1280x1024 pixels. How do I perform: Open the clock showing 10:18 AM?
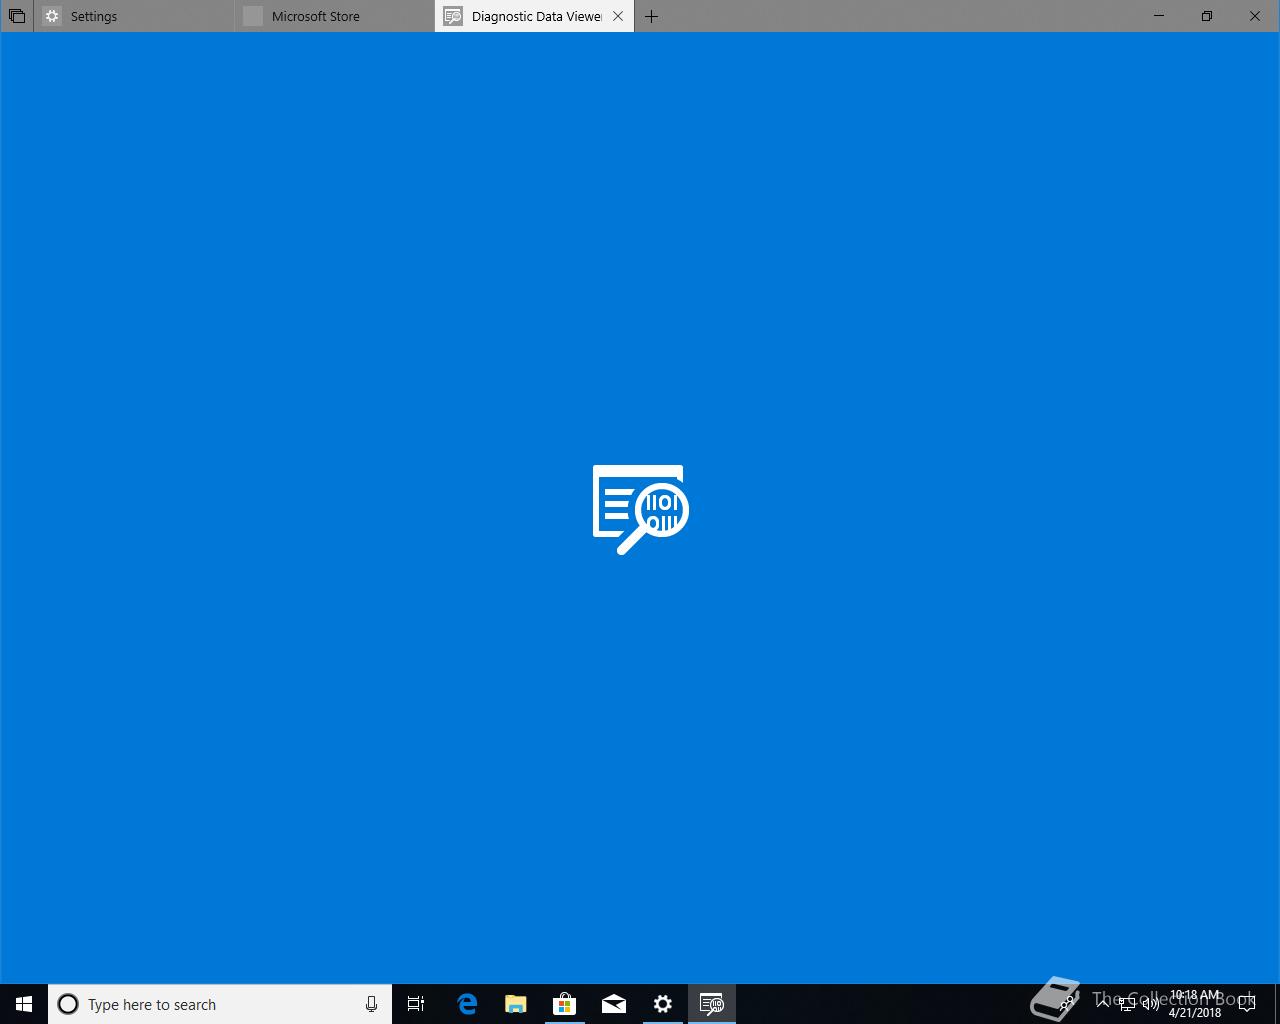1195,1004
